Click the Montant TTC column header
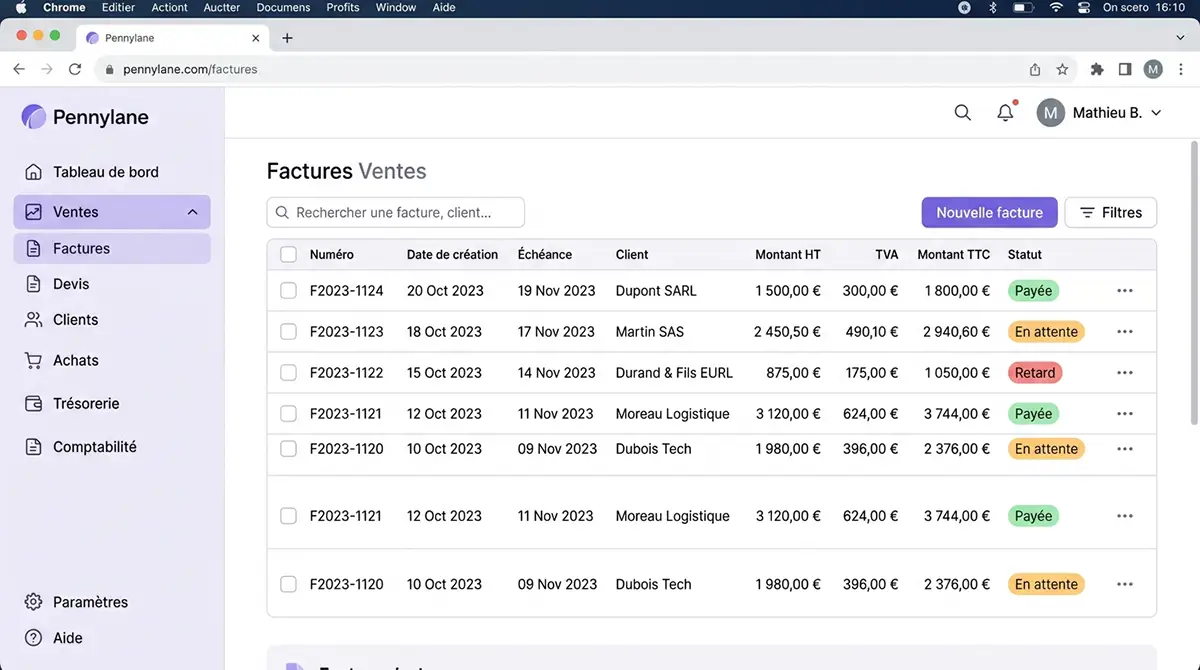This screenshot has height=670, width=1200. 954,255
